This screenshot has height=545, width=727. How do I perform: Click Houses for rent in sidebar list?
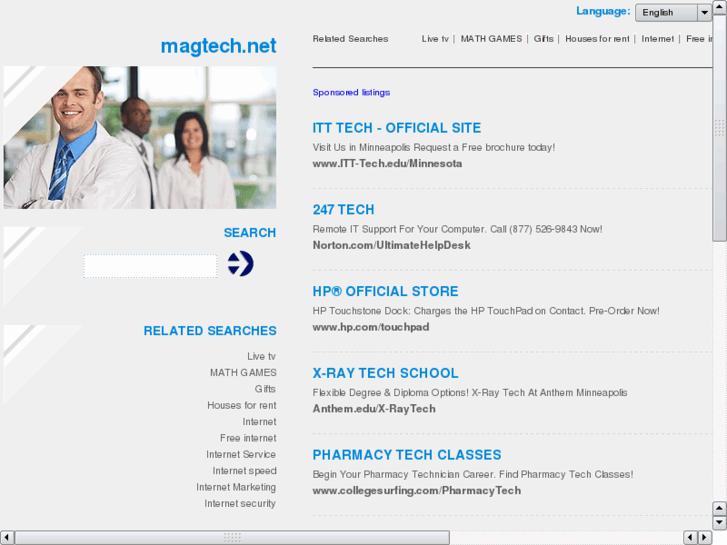point(242,405)
